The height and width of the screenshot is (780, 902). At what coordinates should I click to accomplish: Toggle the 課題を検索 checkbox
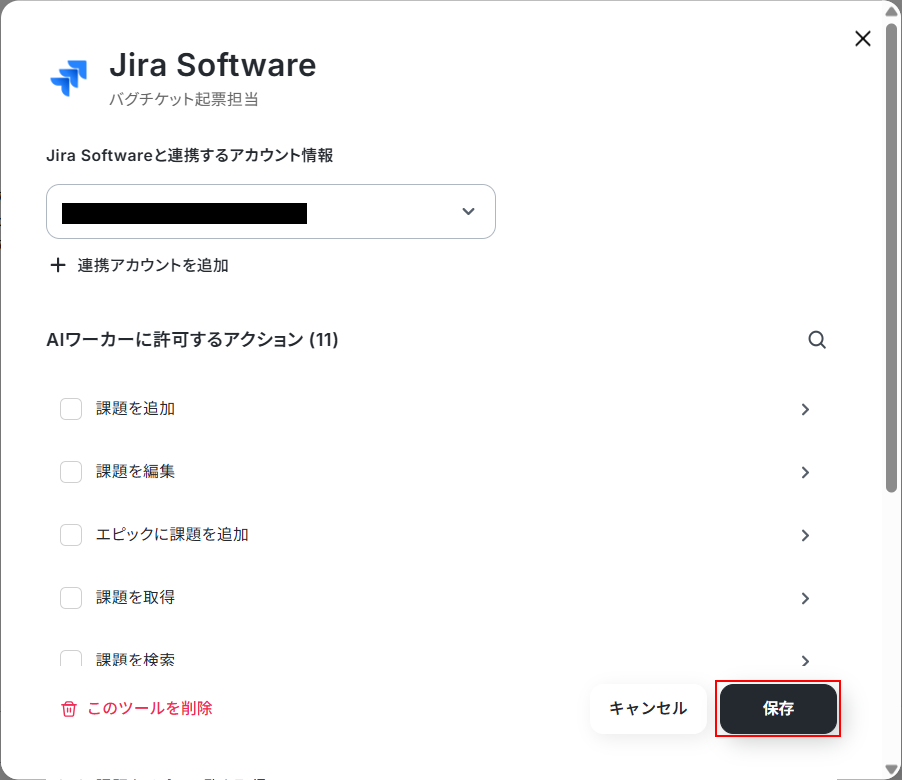pyautogui.click(x=71, y=659)
